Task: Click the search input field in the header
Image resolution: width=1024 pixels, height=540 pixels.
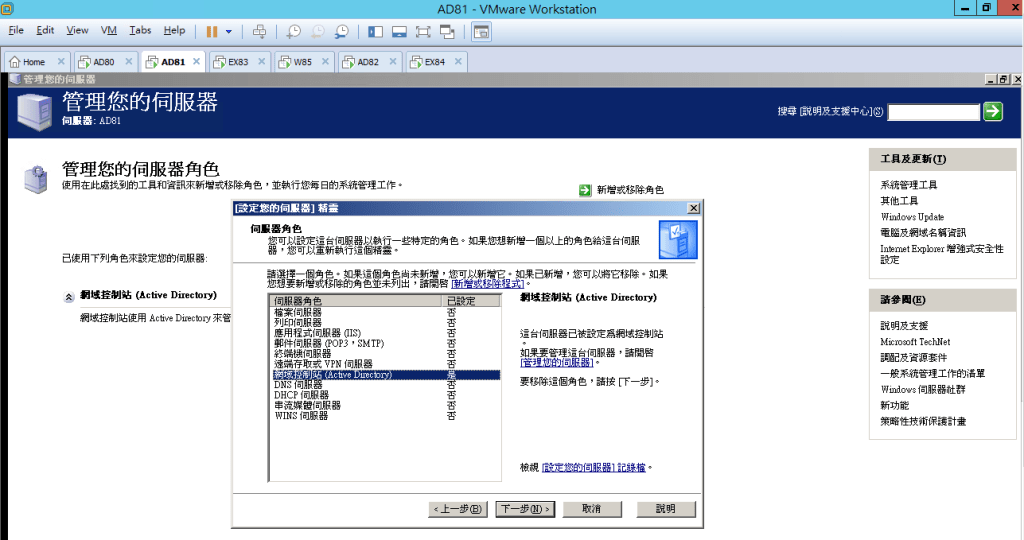Action: [x=932, y=112]
